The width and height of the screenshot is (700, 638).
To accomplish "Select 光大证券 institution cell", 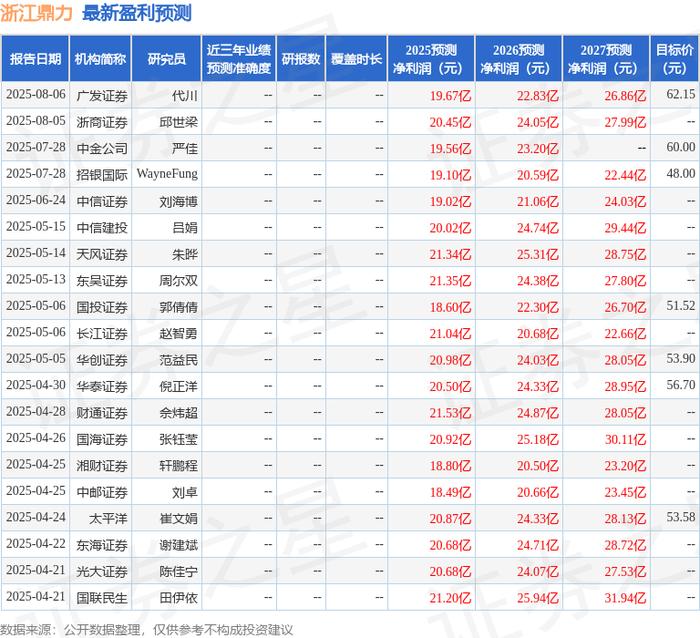I will point(102,571).
